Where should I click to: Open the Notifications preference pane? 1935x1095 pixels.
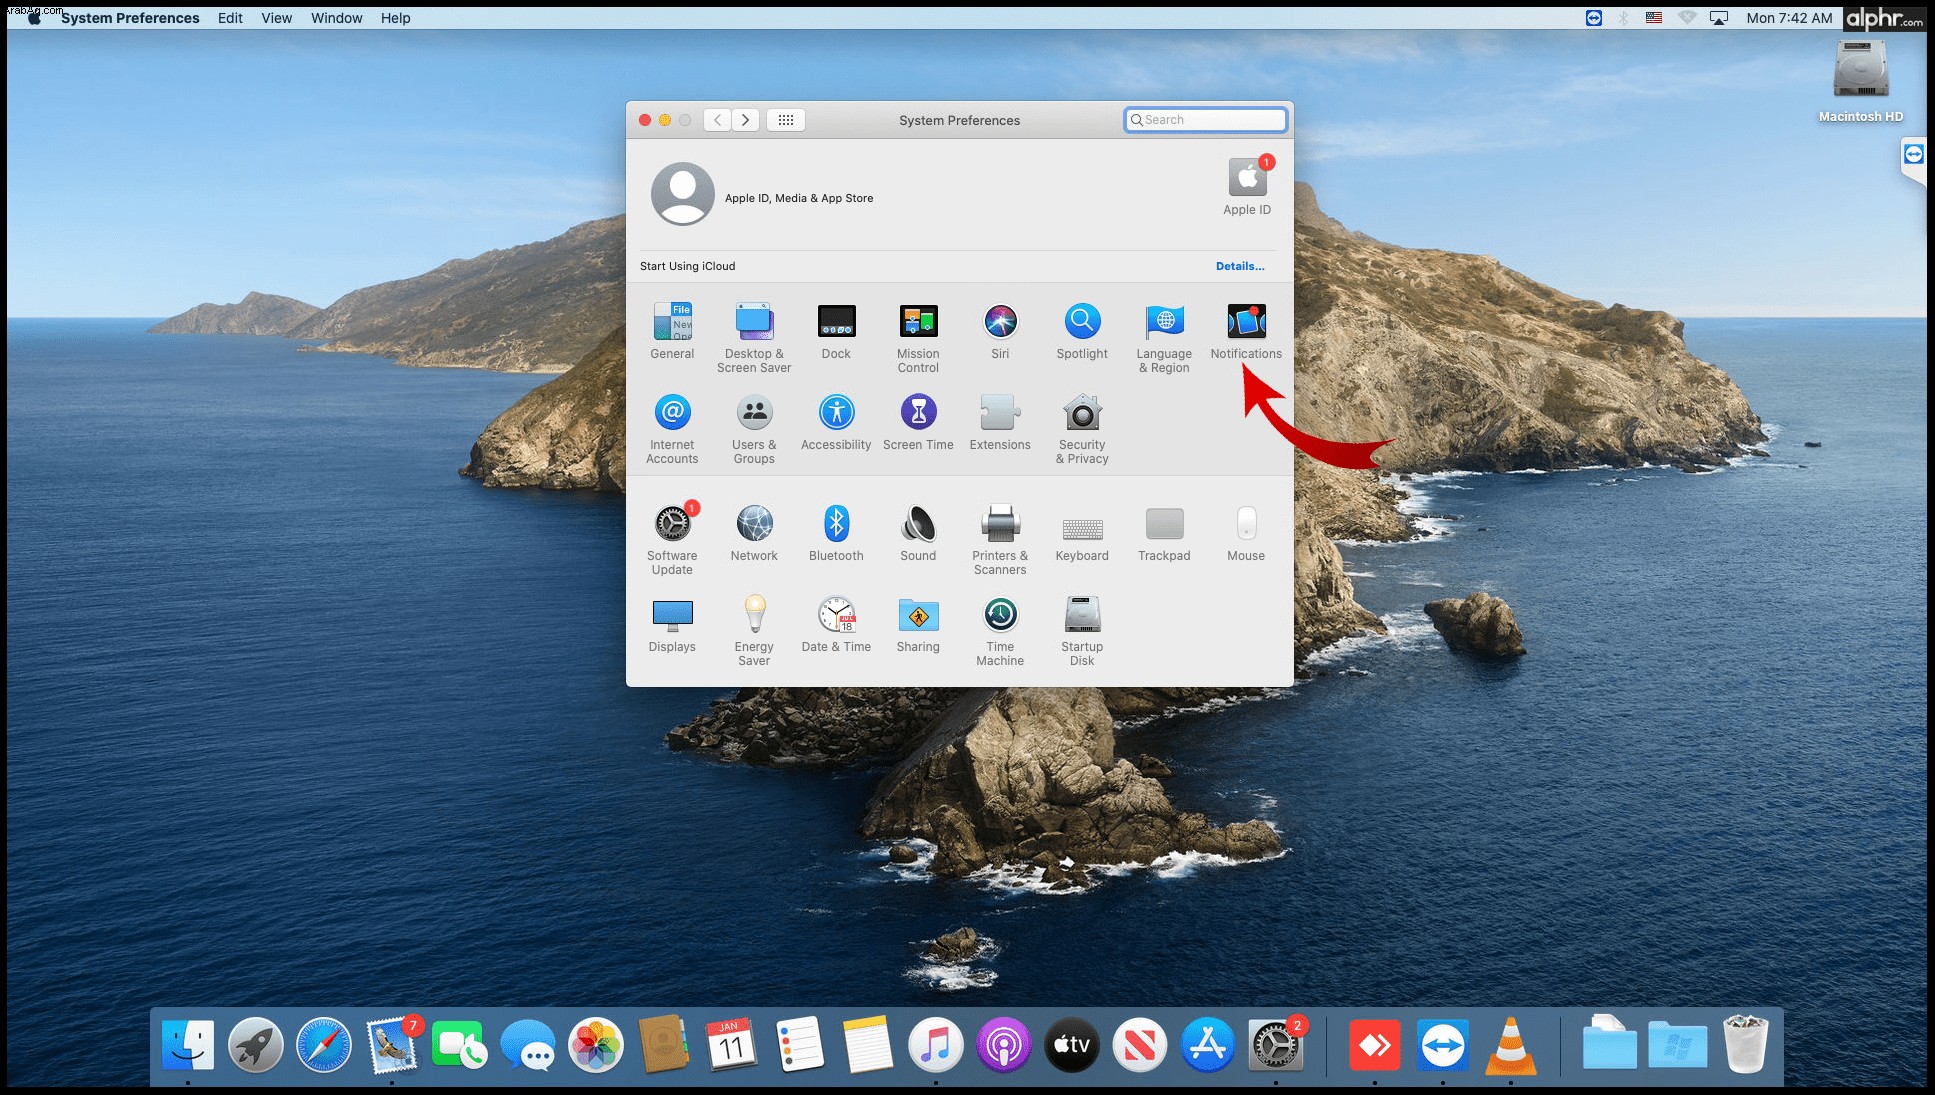pos(1246,331)
